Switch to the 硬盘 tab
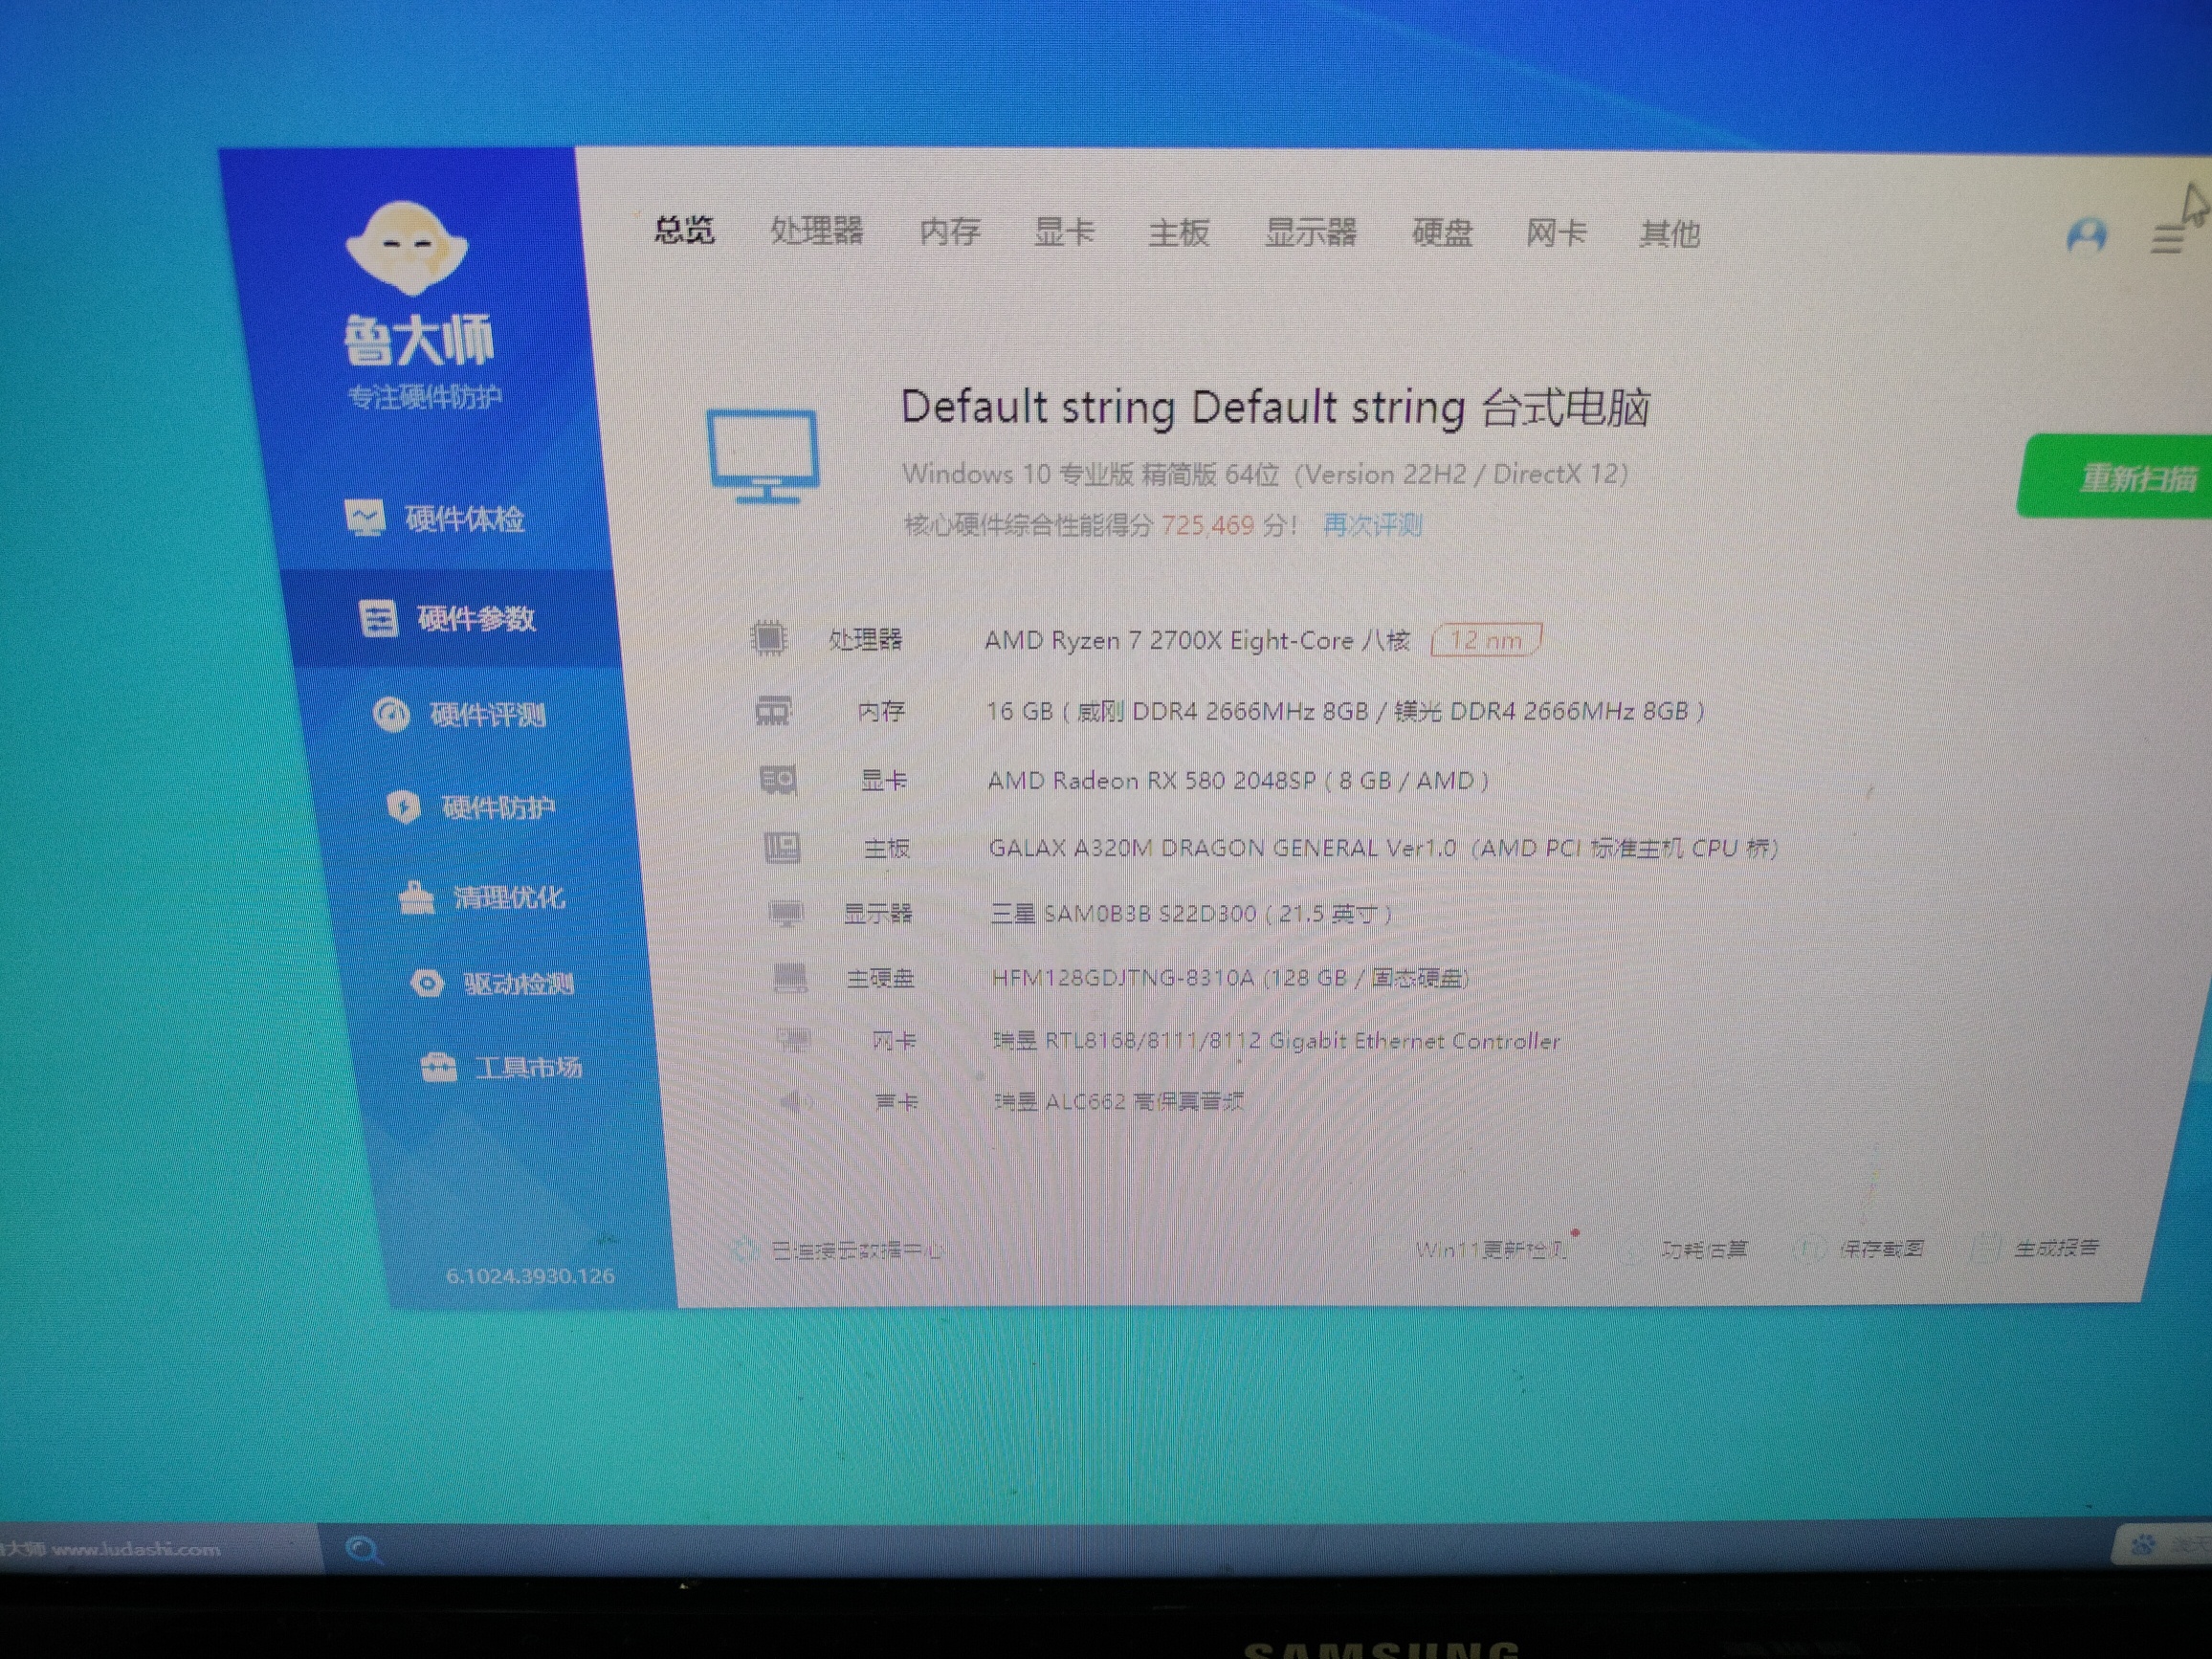 coord(1442,233)
